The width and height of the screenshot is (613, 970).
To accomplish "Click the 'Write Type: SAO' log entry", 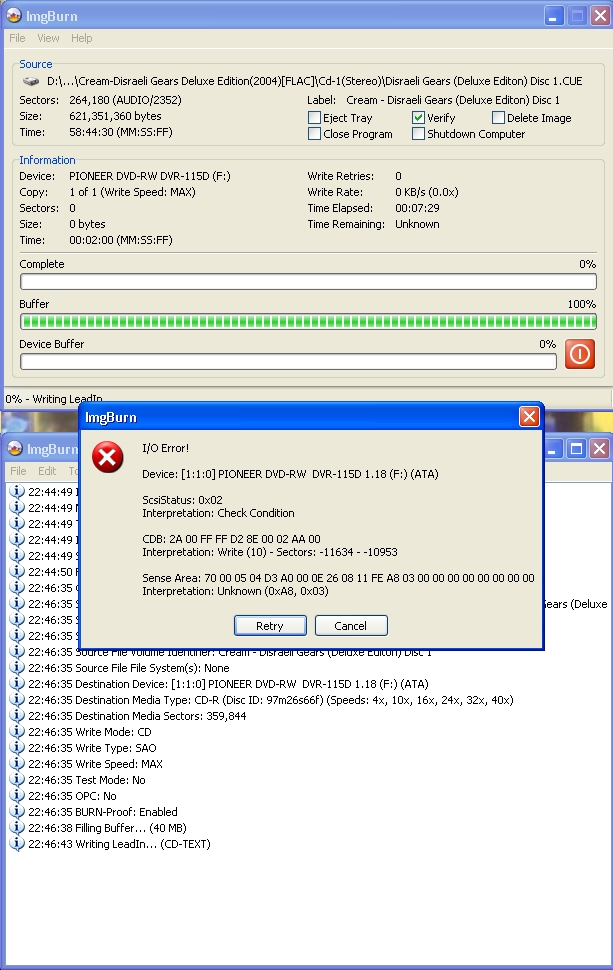I will (x=92, y=748).
